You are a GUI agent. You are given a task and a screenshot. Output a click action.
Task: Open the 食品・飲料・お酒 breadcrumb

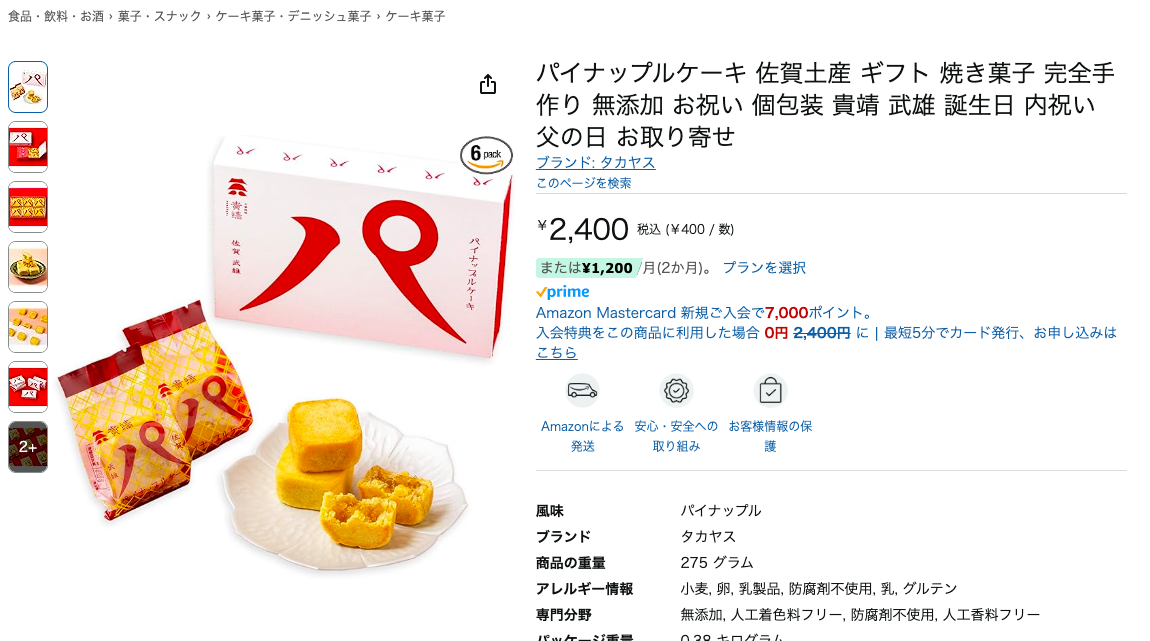click(56, 16)
